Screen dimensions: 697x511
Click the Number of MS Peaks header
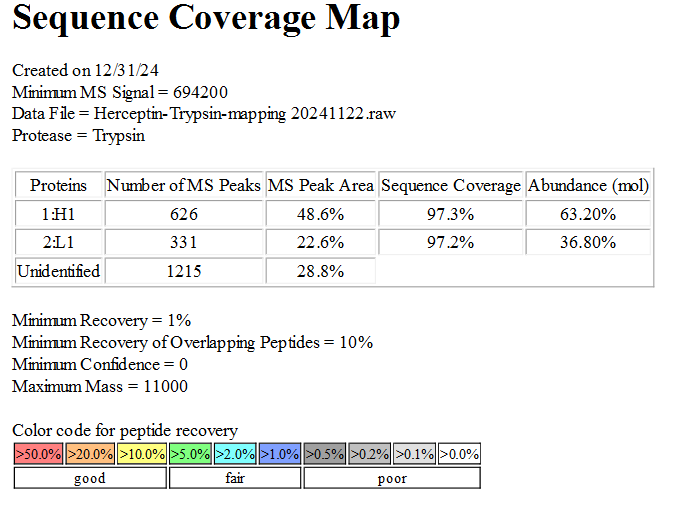tap(183, 185)
